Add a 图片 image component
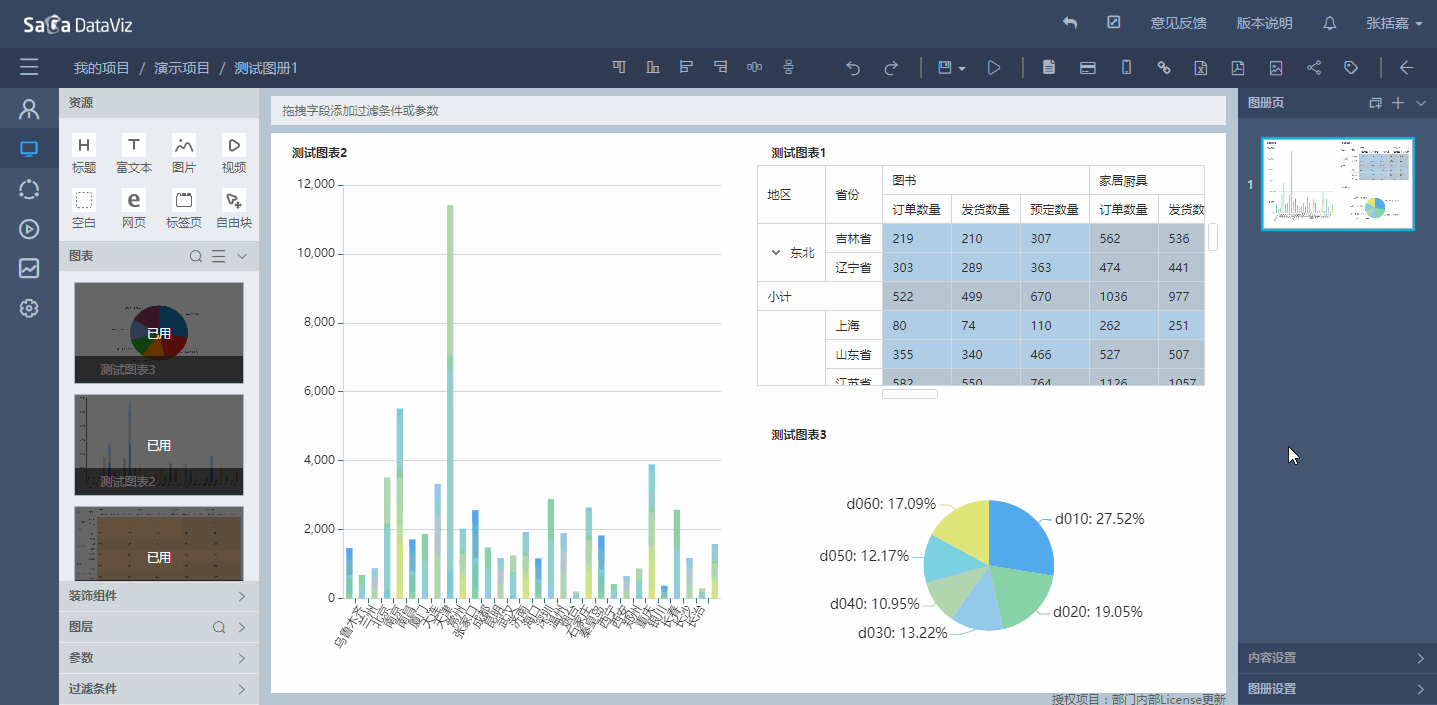Screen dimensions: 1437x705 coord(184,154)
